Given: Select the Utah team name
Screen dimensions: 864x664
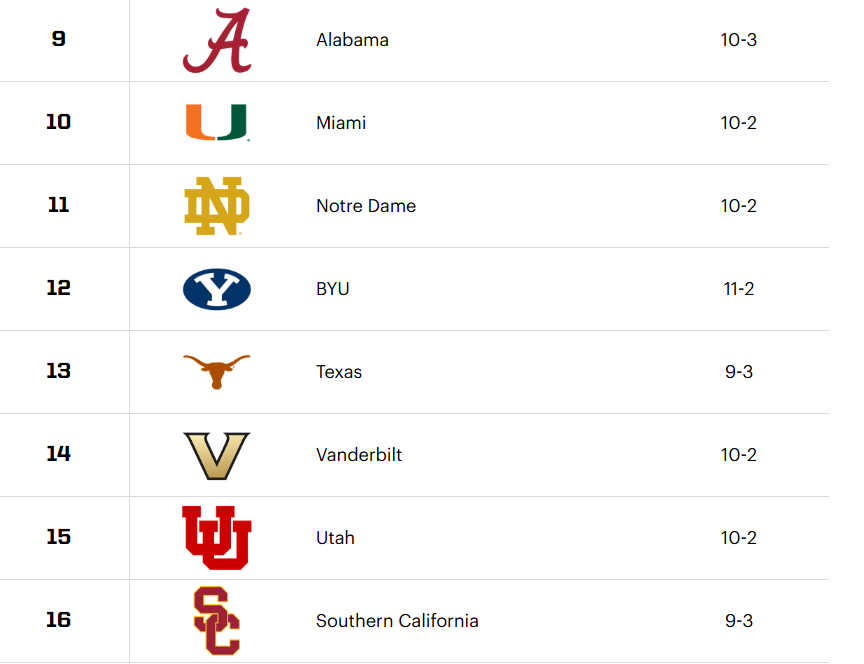Looking at the screenshot, I should [x=335, y=538].
